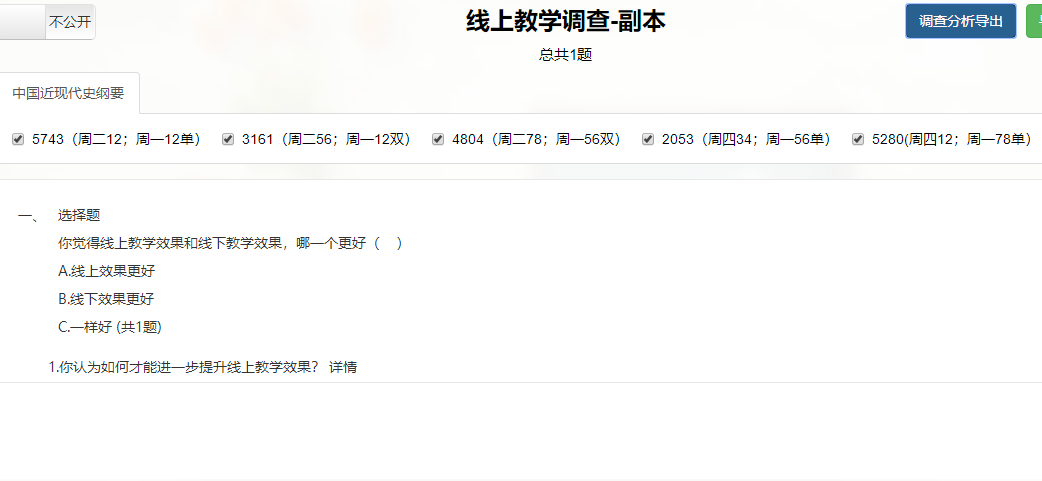Toggle the 2053 class checkbox
1042x481 pixels.
tap(648, 140)
